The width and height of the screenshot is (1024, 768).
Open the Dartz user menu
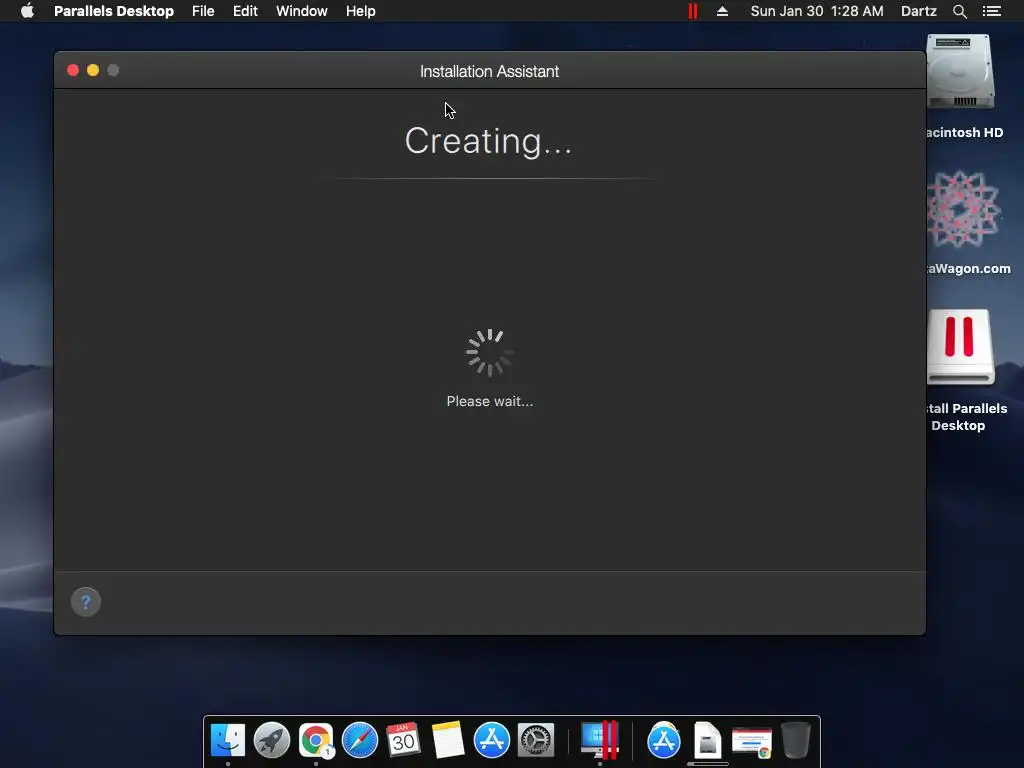point(918,11)
